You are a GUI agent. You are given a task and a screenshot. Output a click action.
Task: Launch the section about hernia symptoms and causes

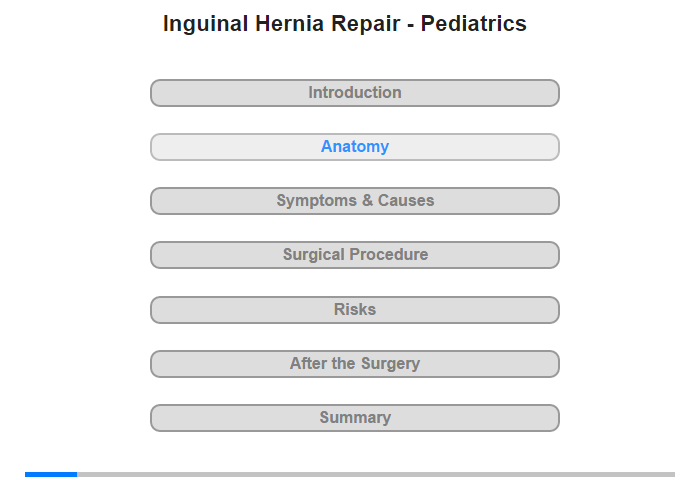(354, 201)
